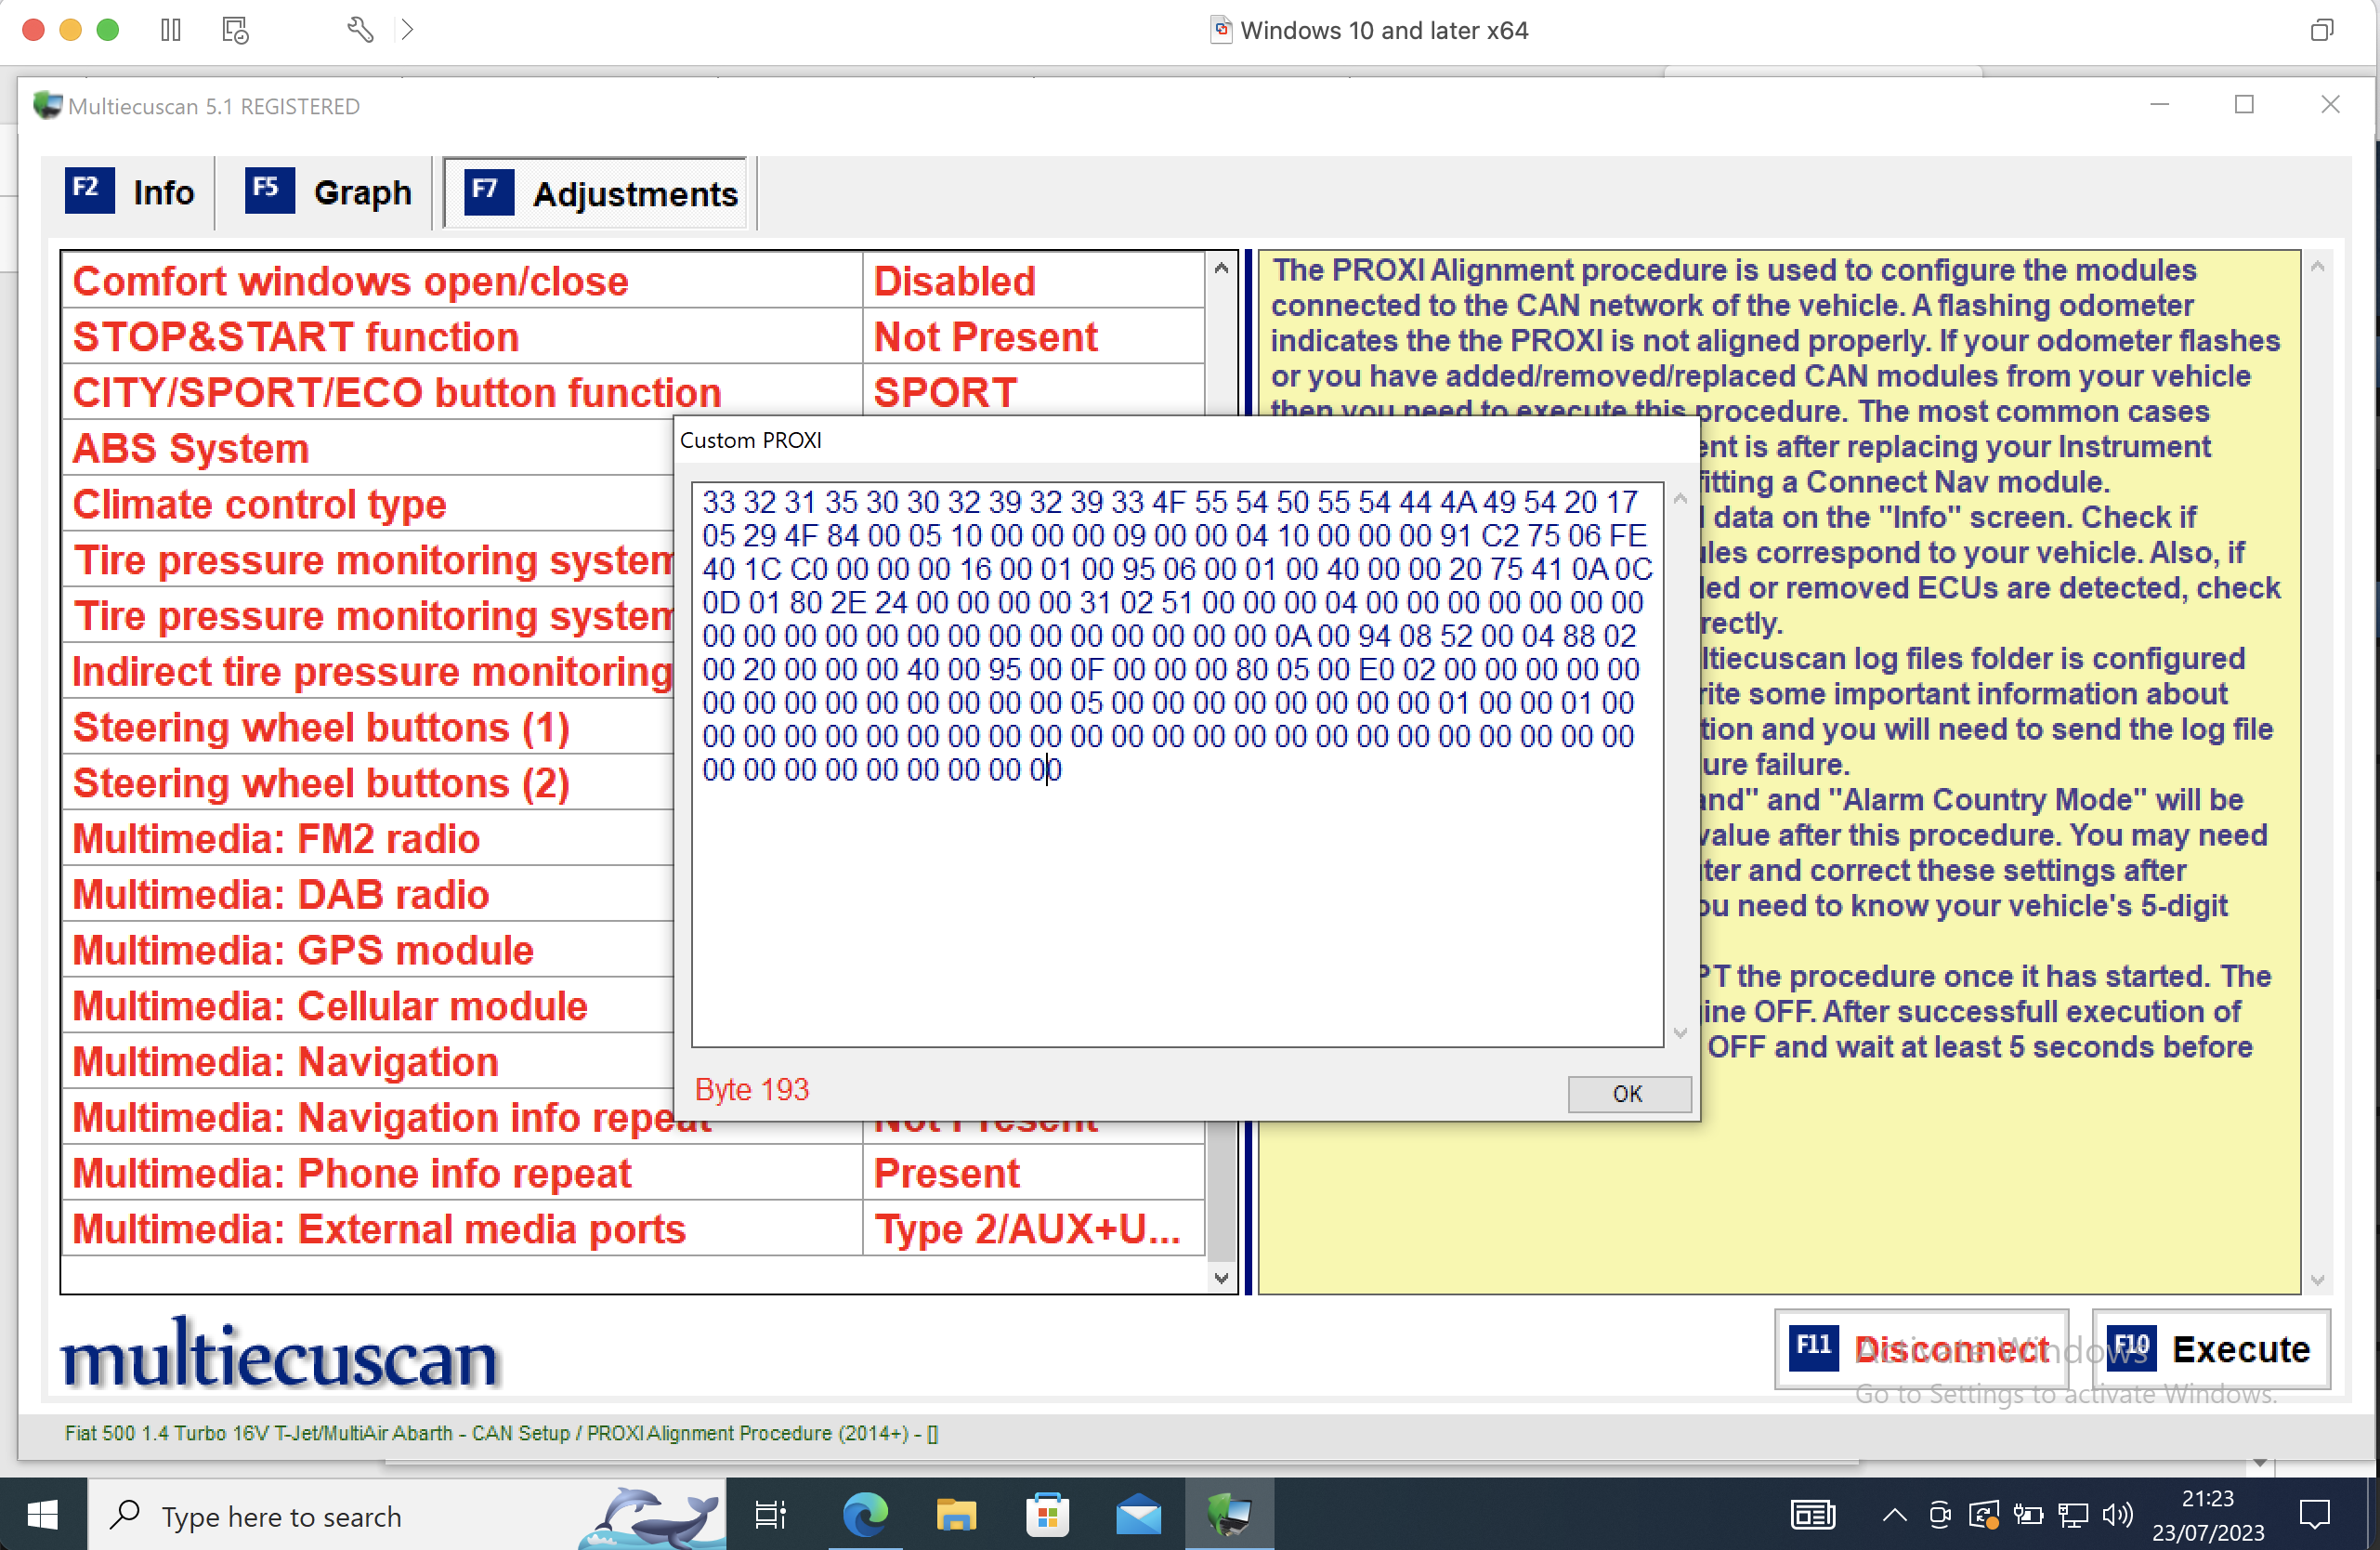
Task: Open Windows Start menu
Action: point(42,1515)
